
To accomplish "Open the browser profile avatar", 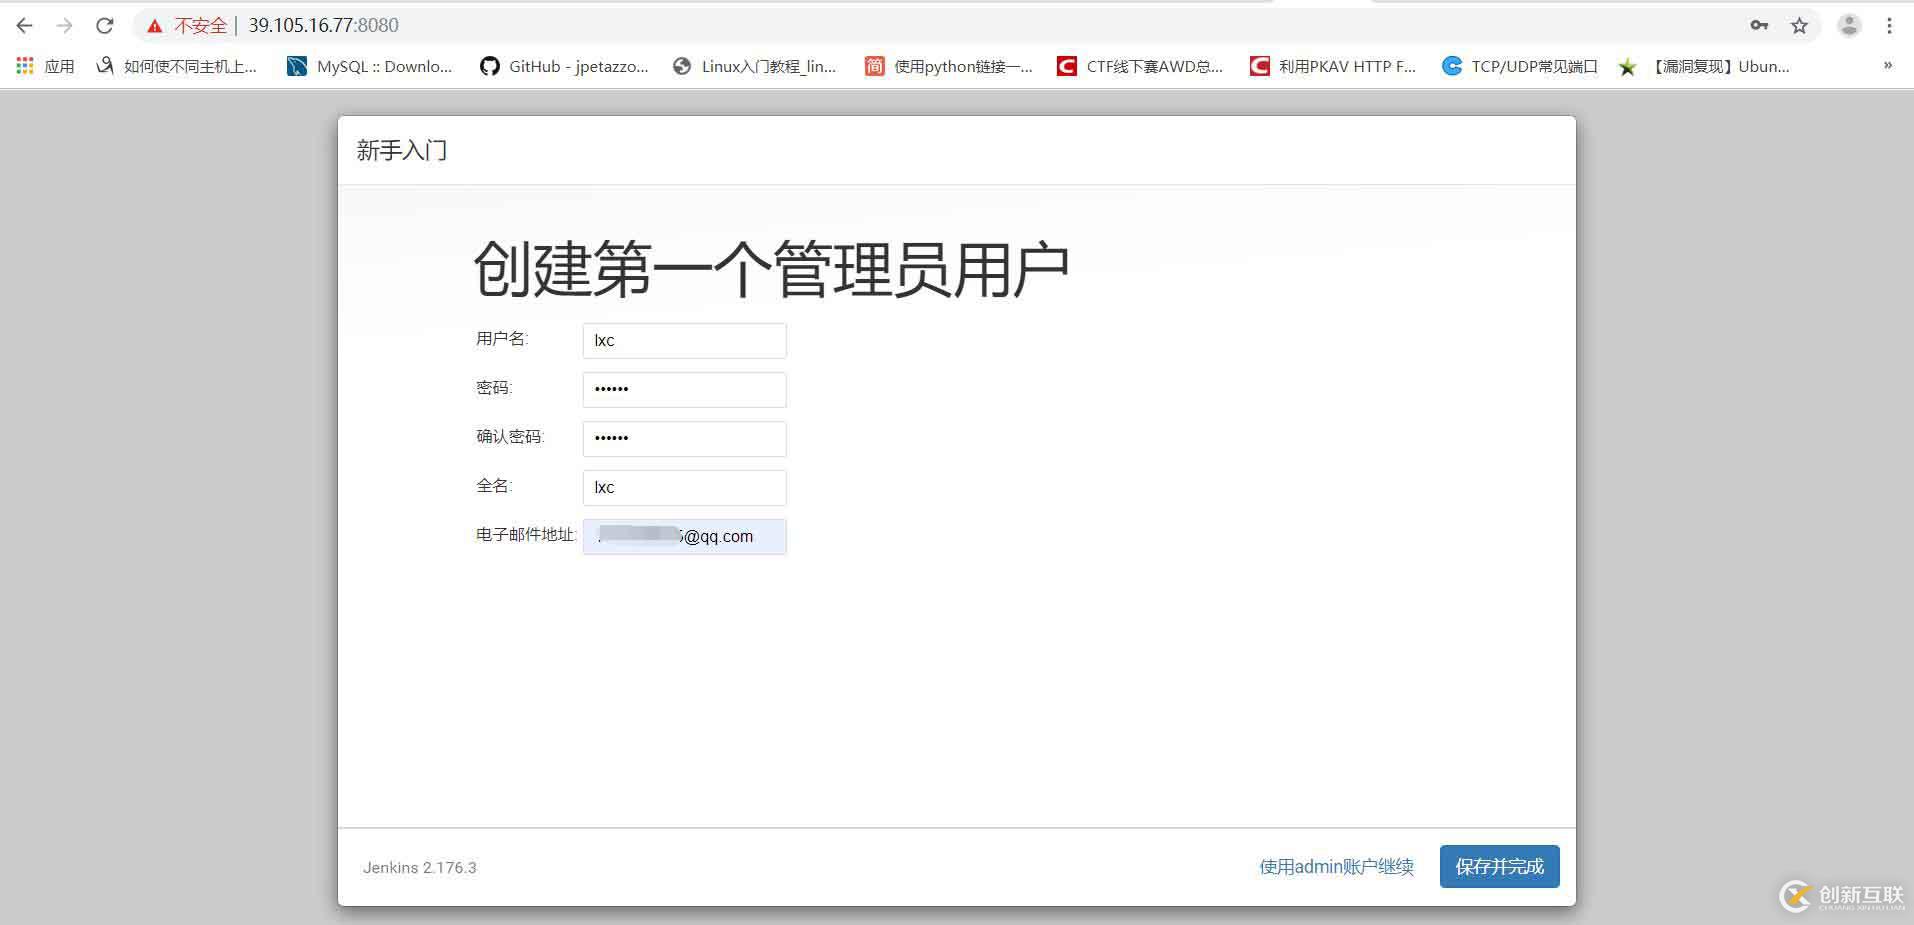I will point(1849,26).
